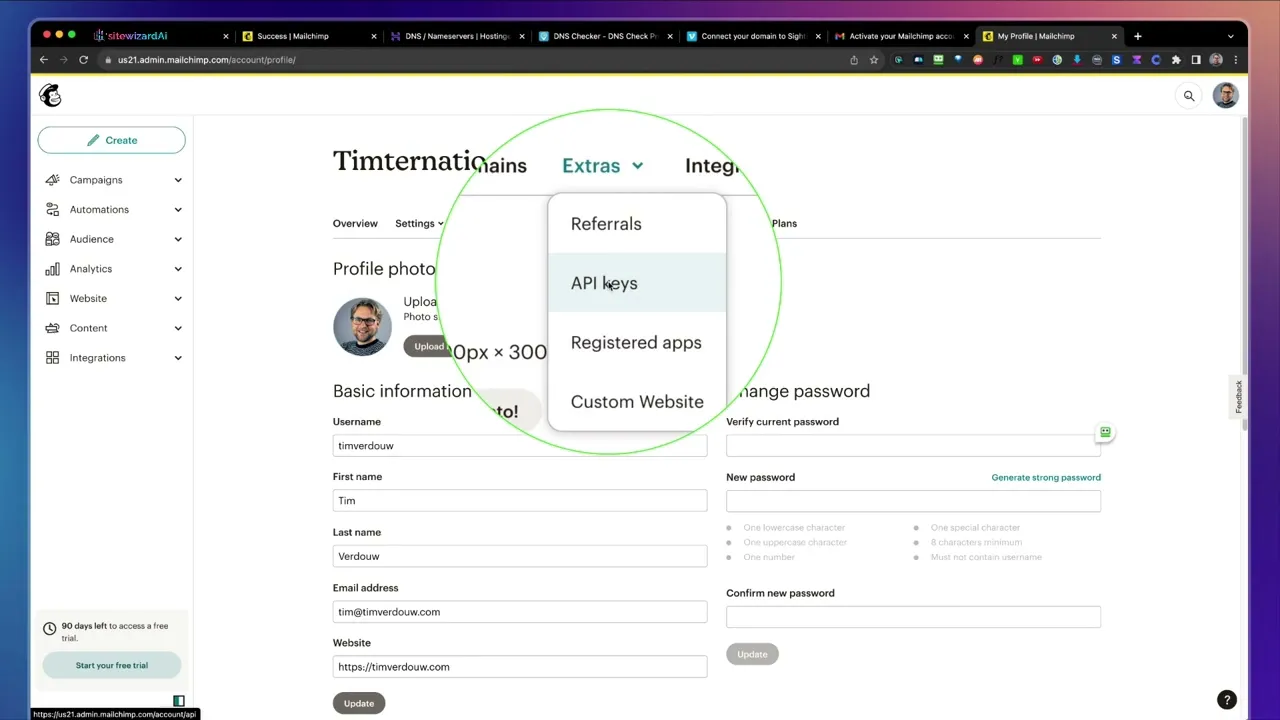This screenshot has width=1280, height=720.
Task: Click the browser address bar URL
Action: point(206,60)
